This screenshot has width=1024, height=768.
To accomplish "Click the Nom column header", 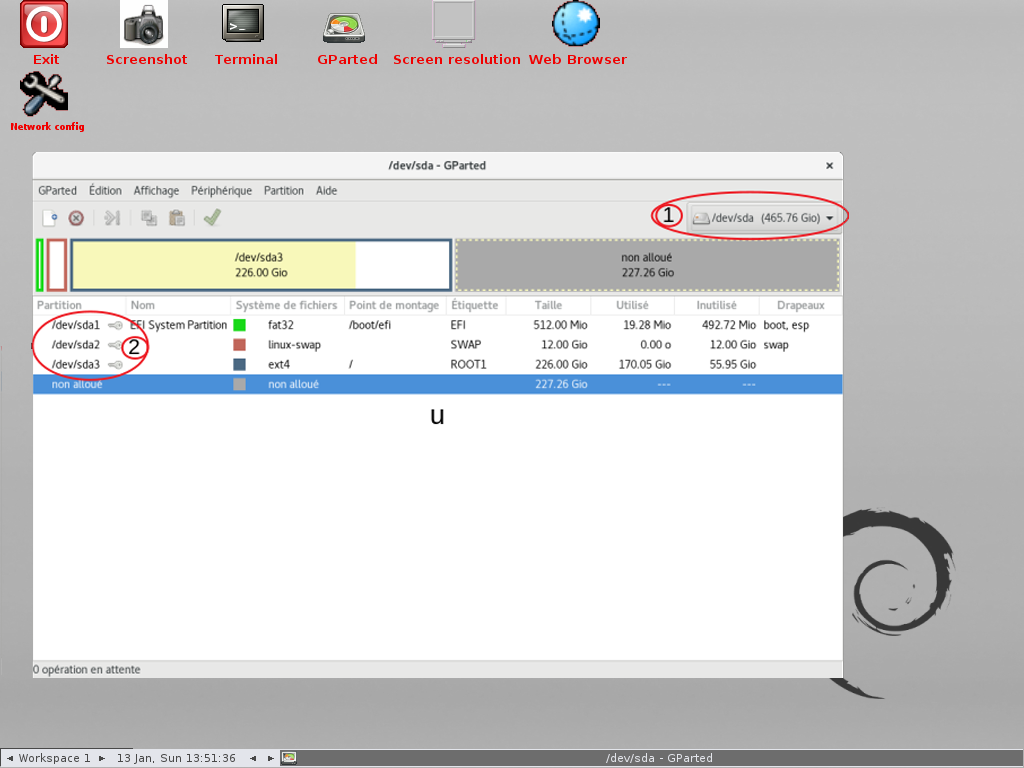I will (x=178, y=305).
